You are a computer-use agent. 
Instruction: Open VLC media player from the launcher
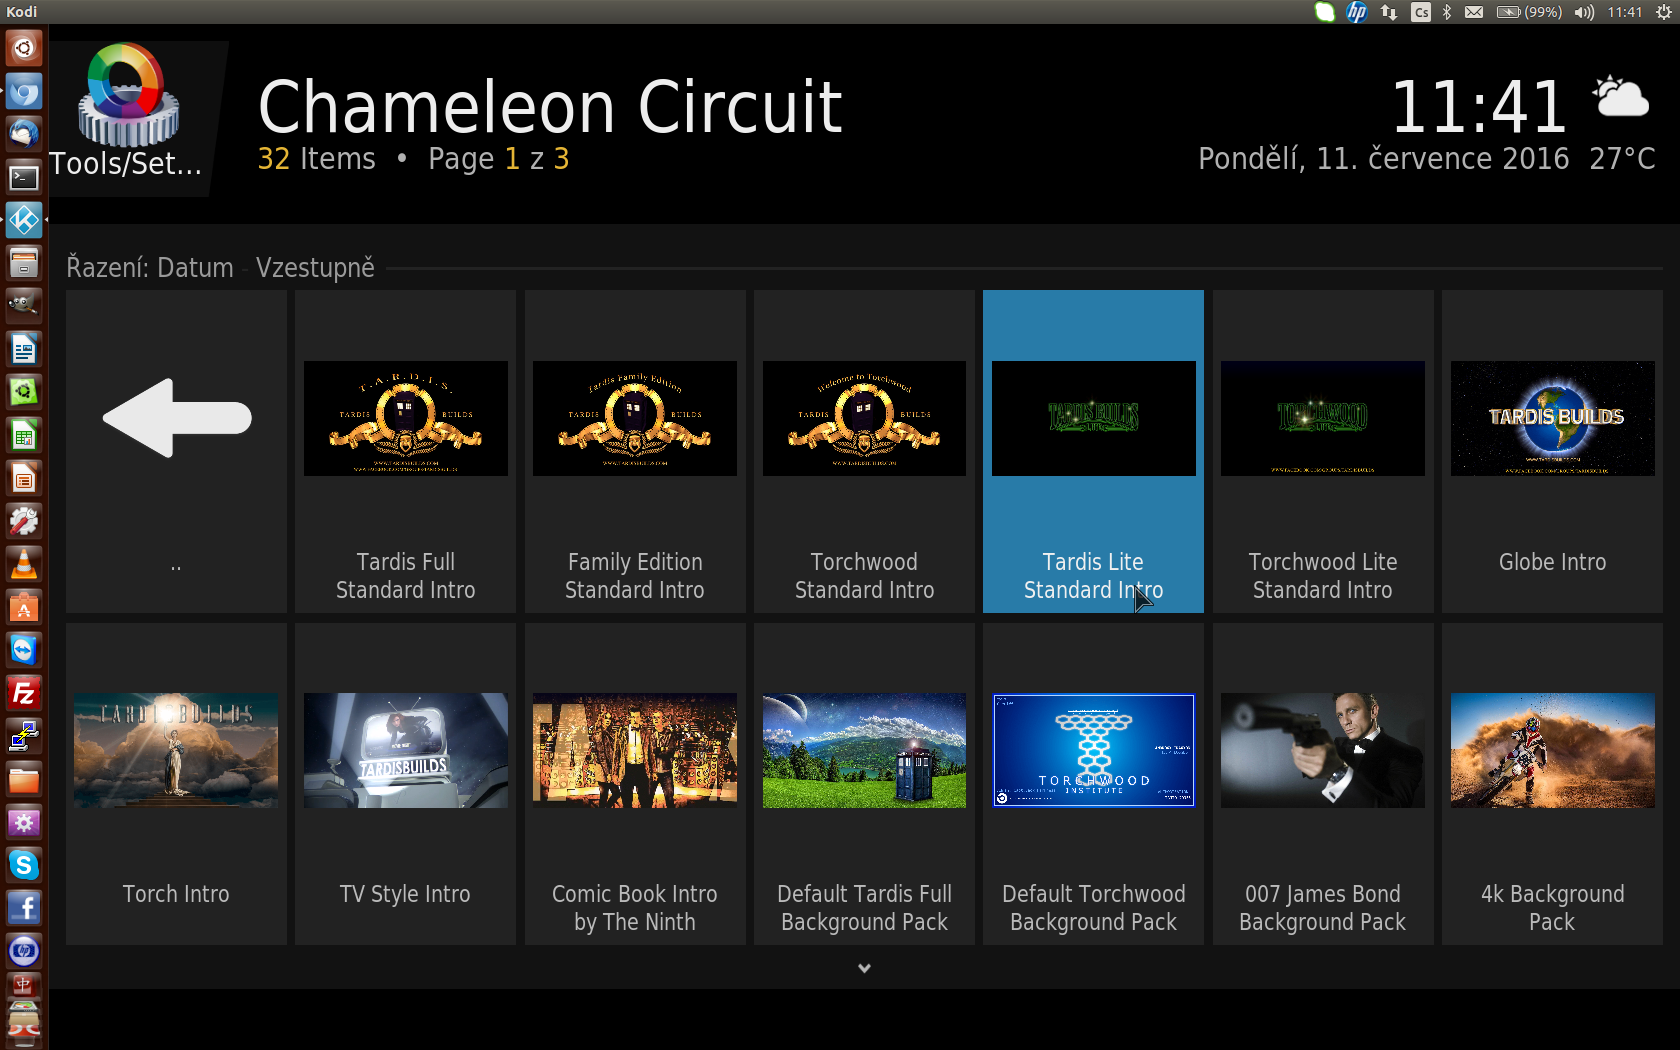pos(23,565)
